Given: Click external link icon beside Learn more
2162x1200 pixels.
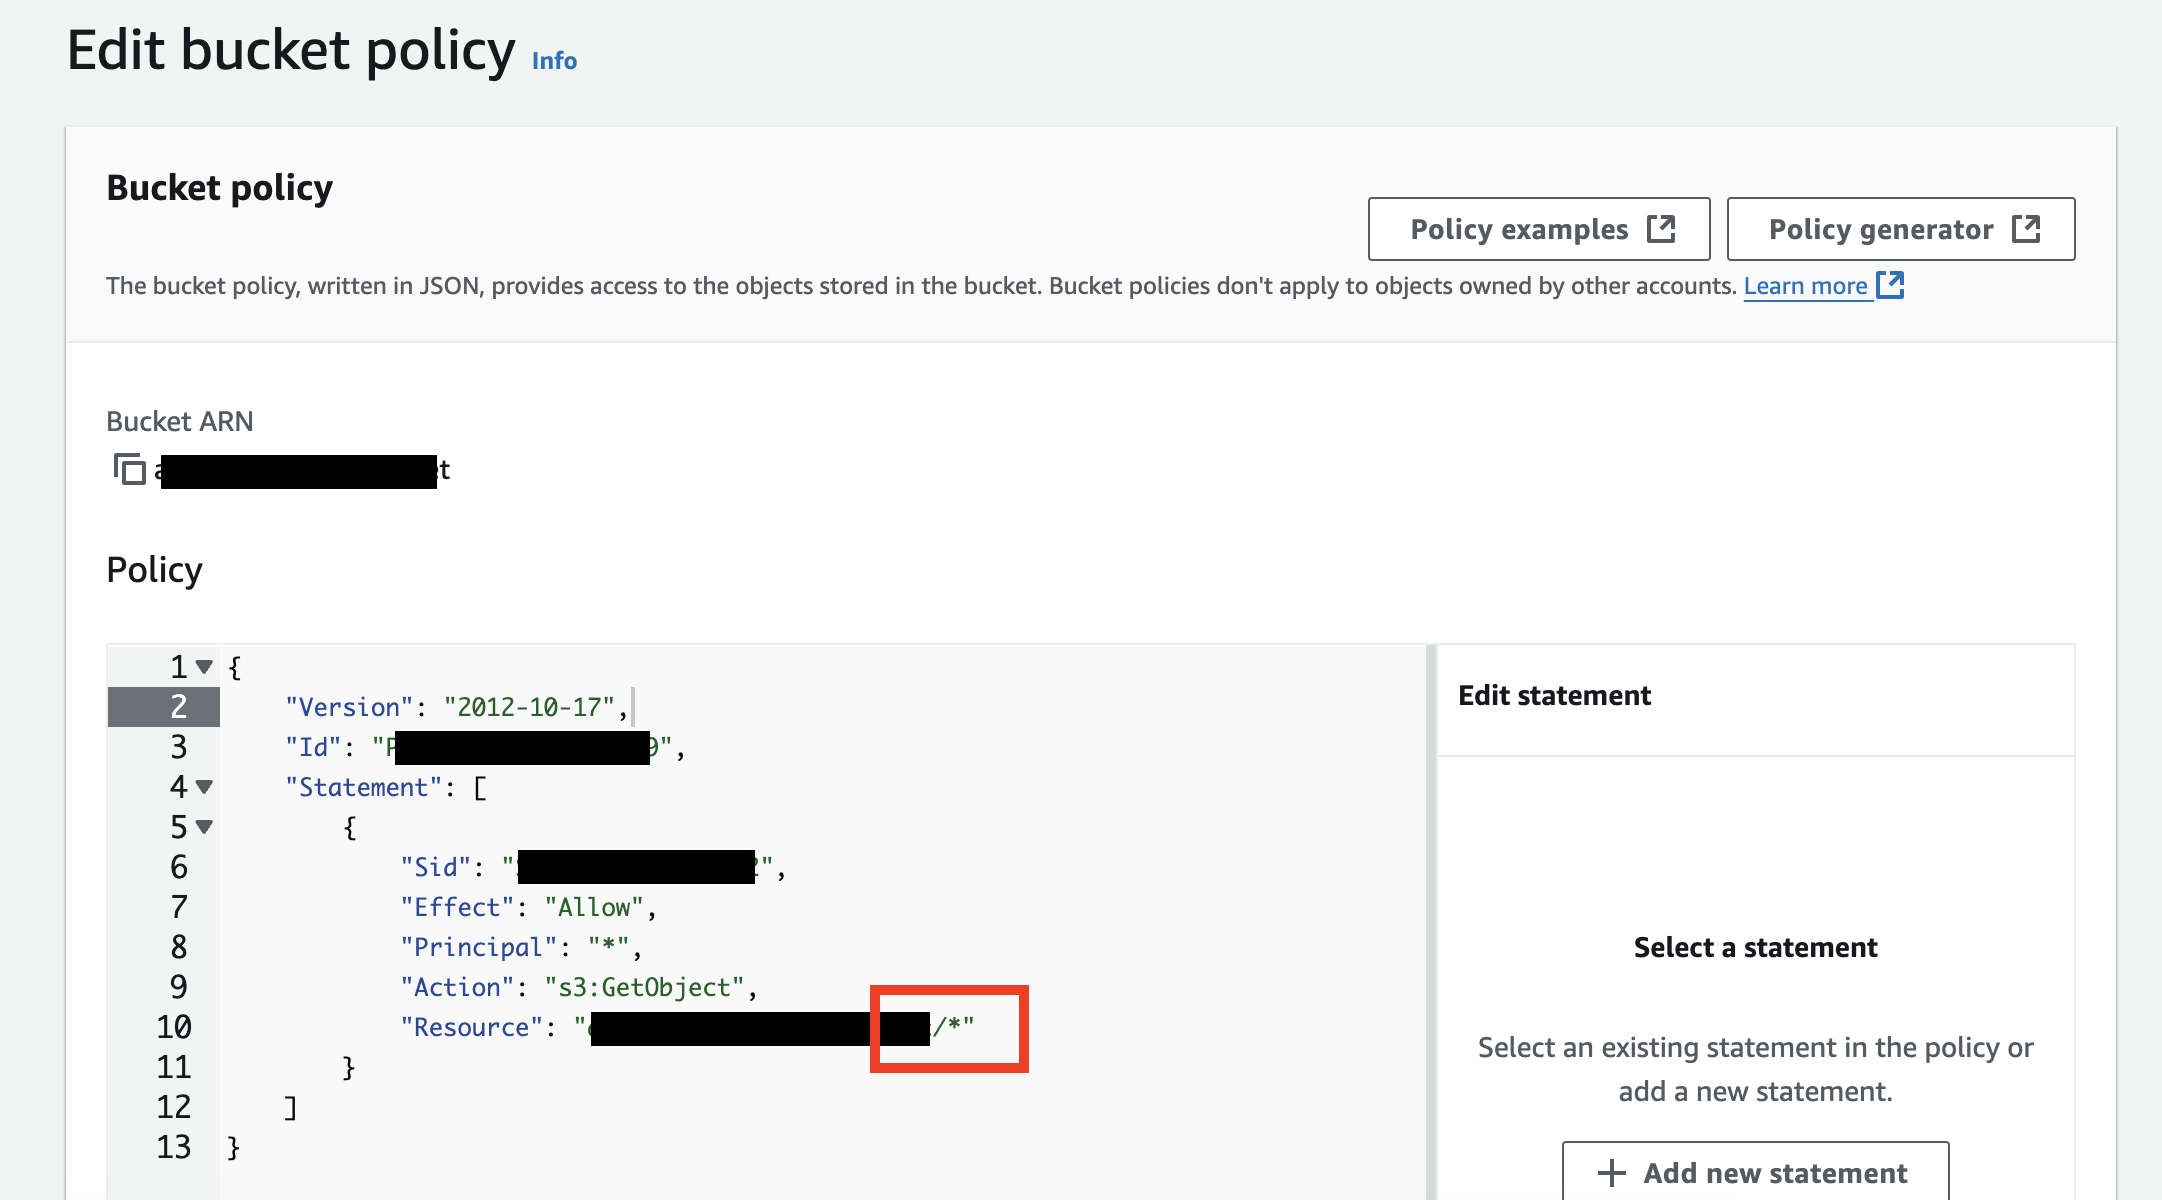Looking at the screenshot, I should click(1890, 285).
